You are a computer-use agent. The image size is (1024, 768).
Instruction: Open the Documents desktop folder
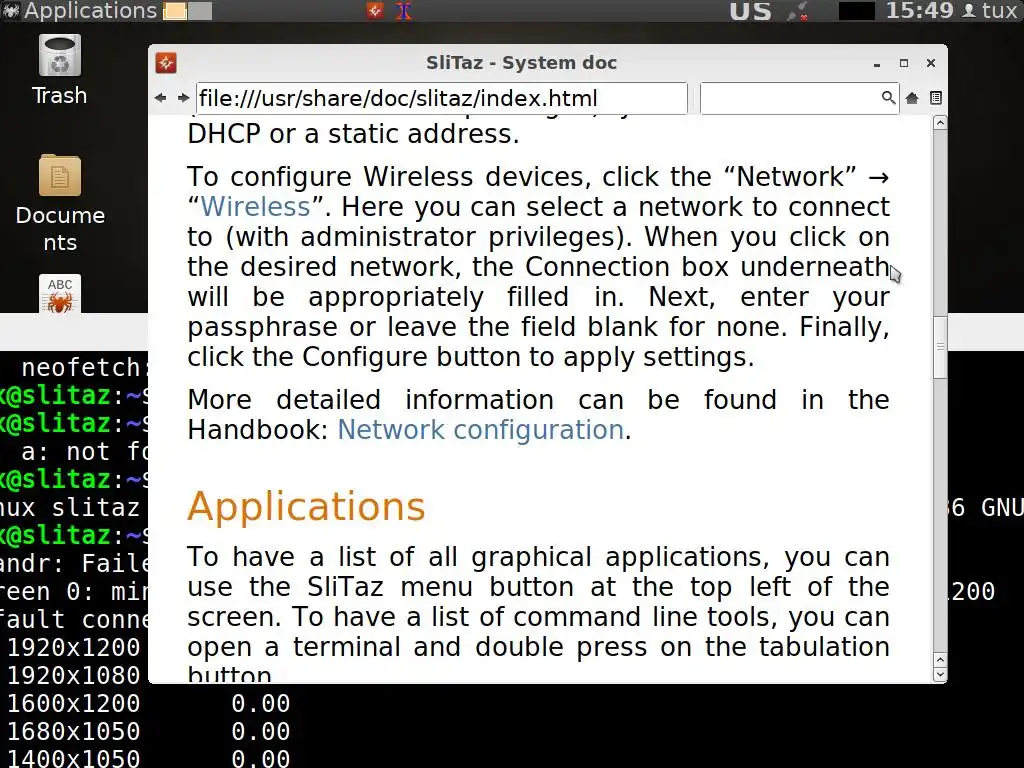click(60, 204)
